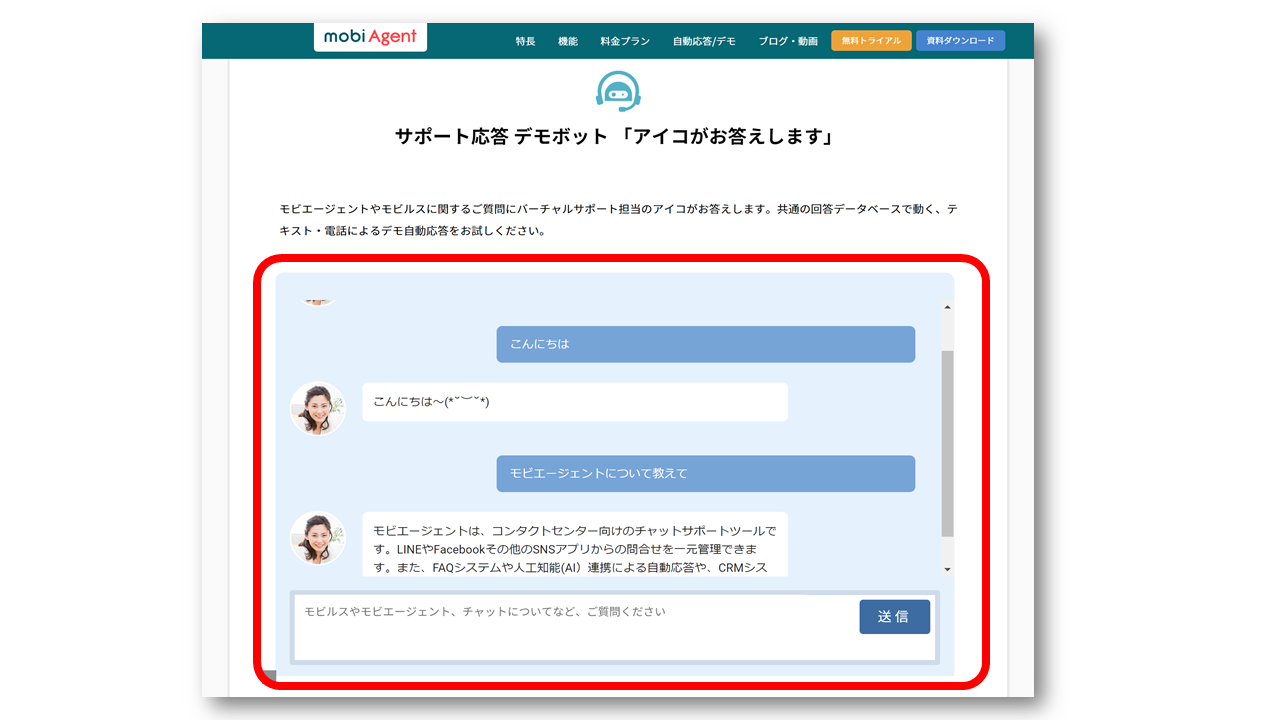
Task: Click the chat scrollbar down arrow
Action: [x=947, y=569]
